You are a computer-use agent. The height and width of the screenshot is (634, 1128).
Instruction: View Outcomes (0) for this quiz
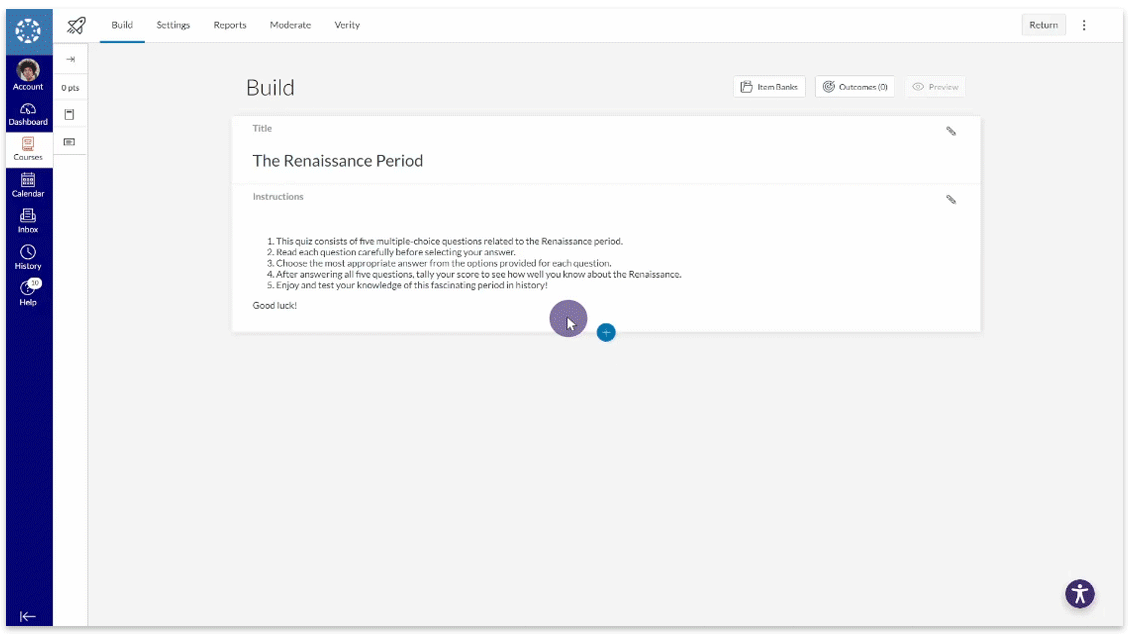[x=854, y=86]
